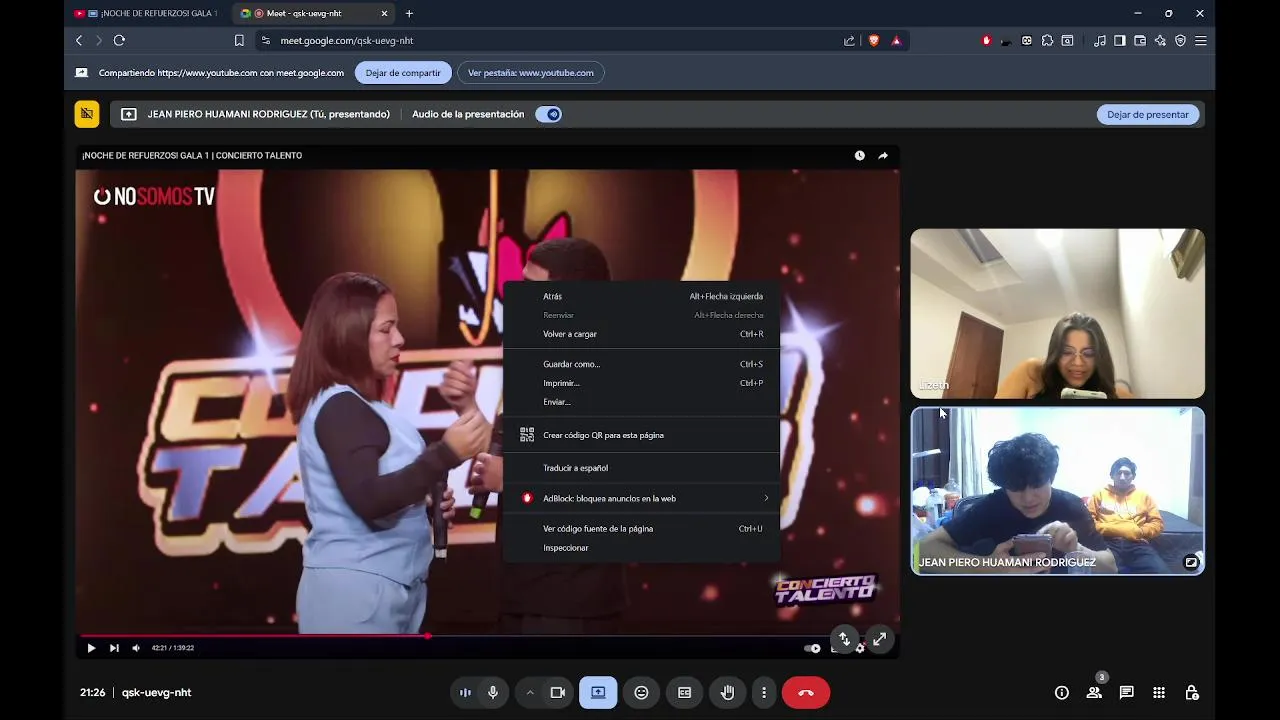Click the video title NOCHE DE REFUERZOS
1280x720 pixels.
[x=192, y=155]
